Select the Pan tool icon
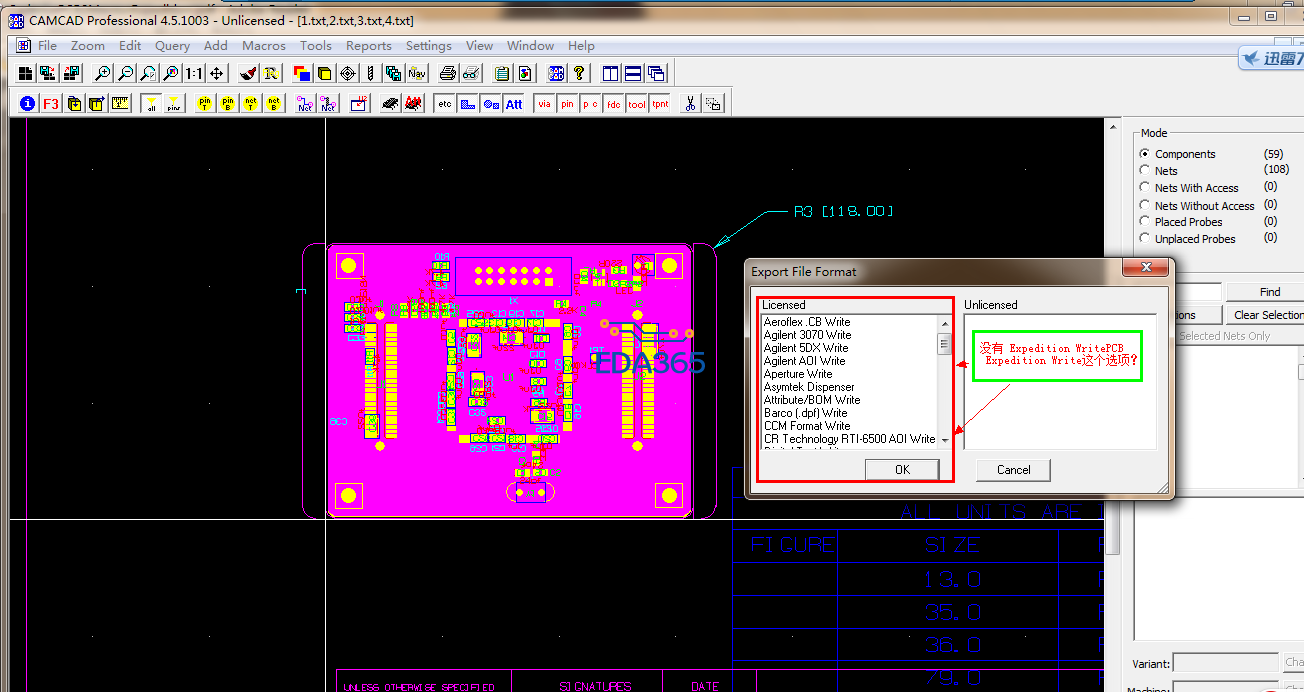The width and height of the screenshot is (1304, 692). (217, 72)
